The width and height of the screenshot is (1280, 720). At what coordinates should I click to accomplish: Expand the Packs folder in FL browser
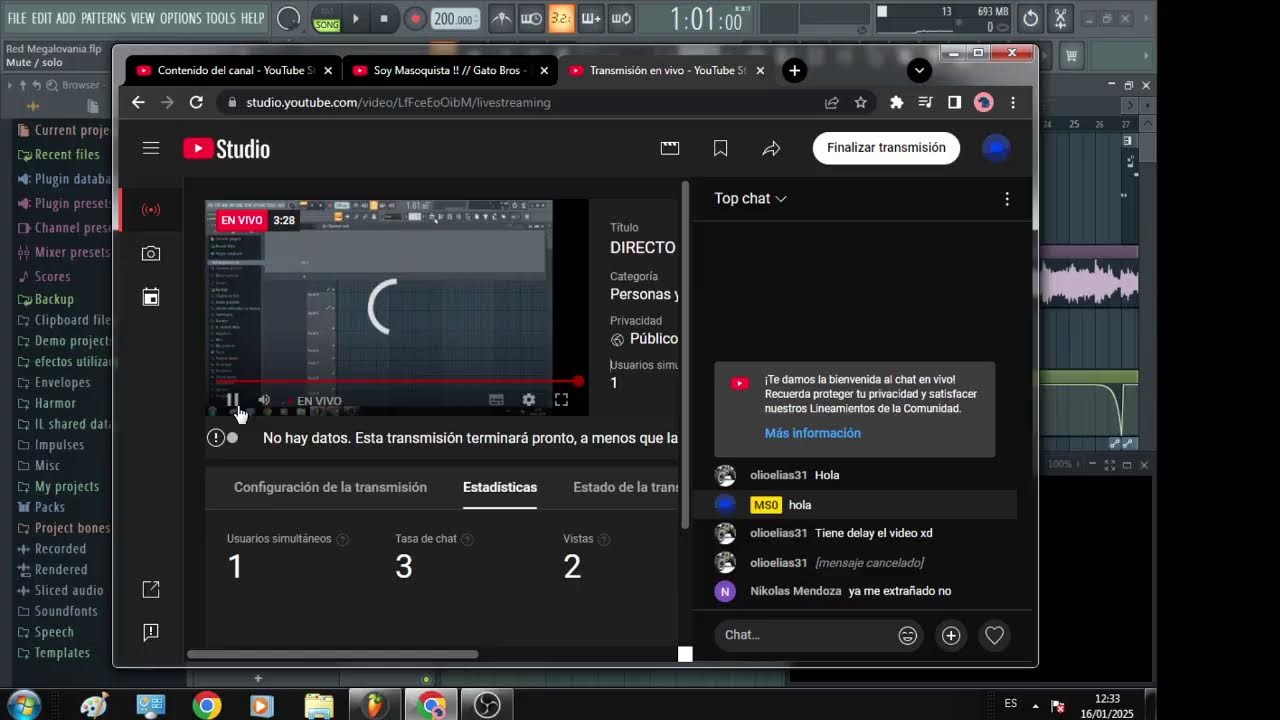41,507
